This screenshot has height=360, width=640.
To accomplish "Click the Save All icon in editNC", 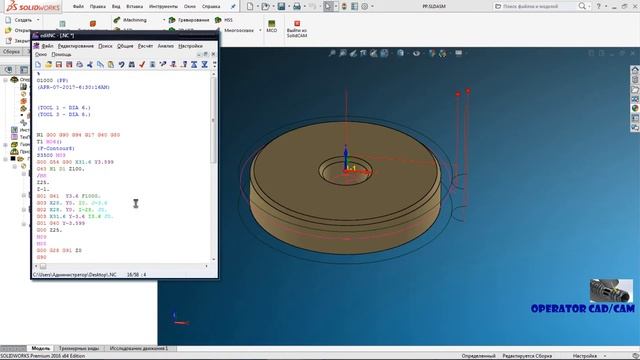I will (x=69, y=64).
